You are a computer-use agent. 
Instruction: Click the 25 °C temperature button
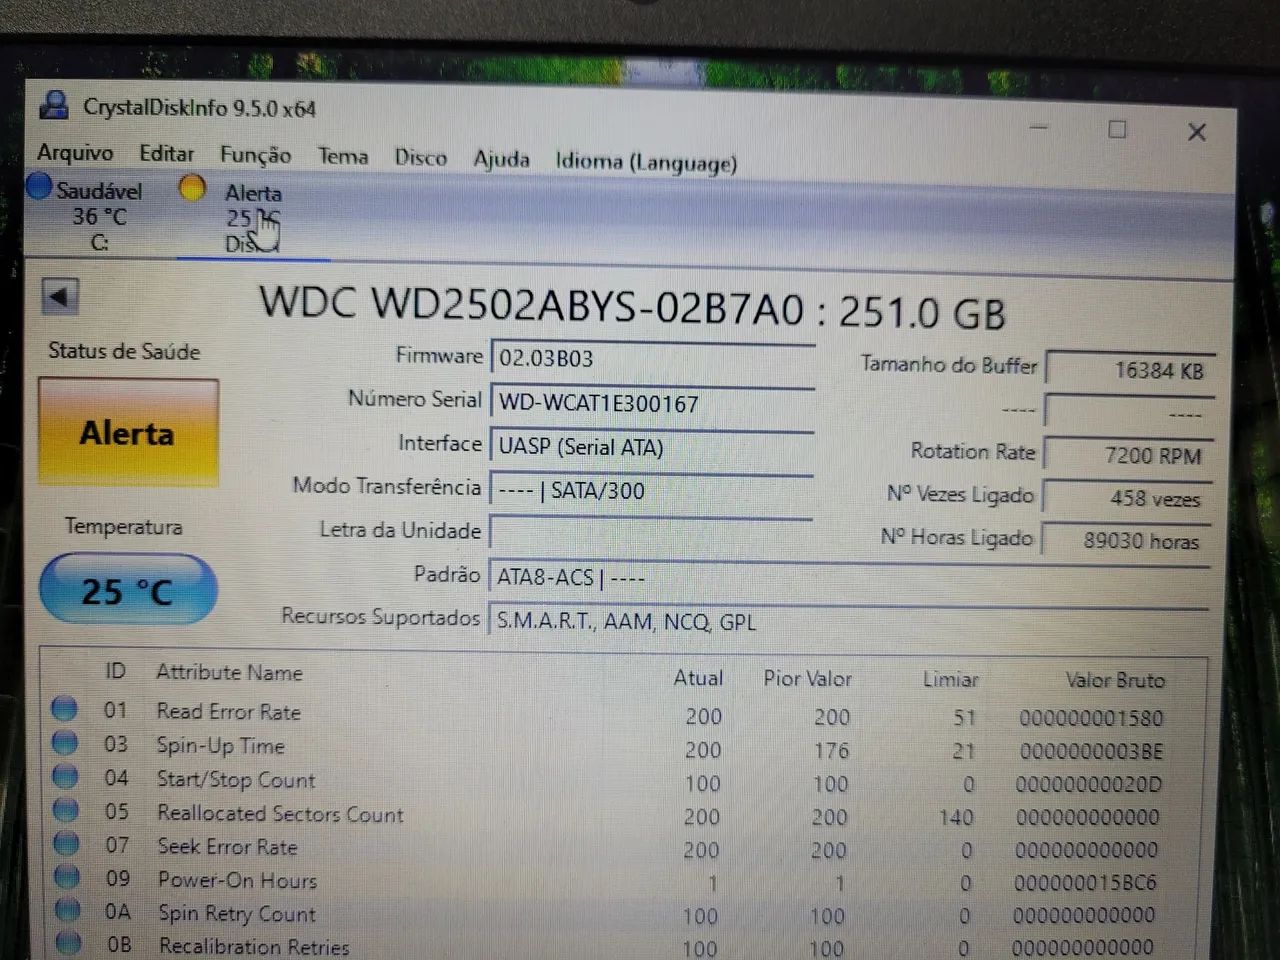pyautogui.click(x=127, y=590)
